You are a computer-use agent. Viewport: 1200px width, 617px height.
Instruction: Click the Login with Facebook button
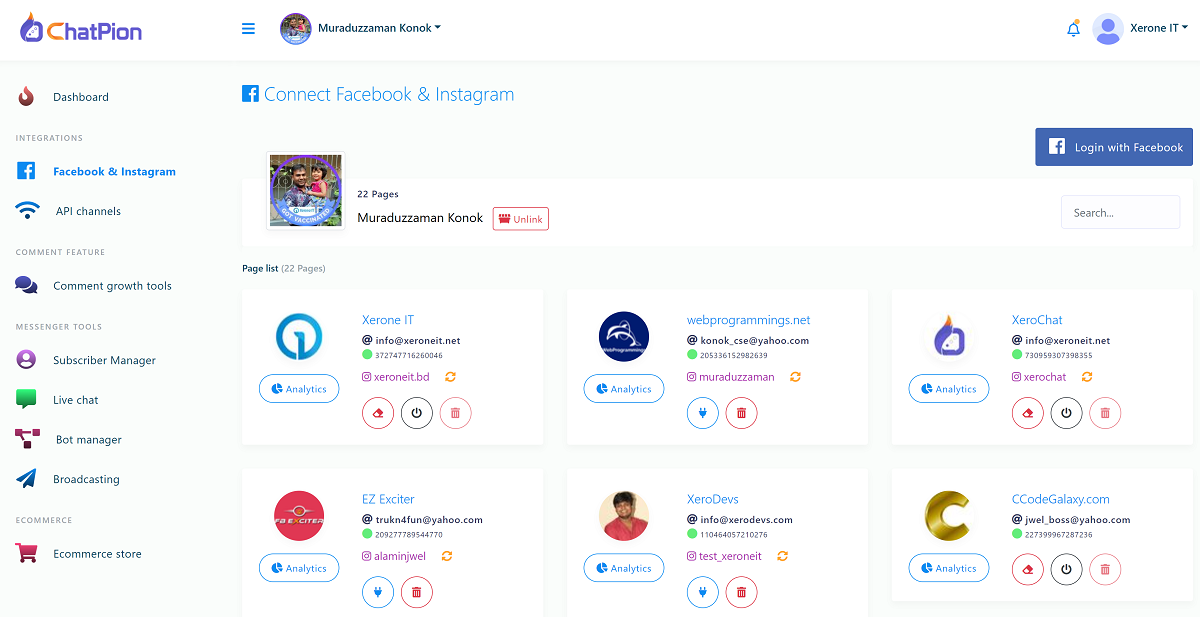pyautogui.click(x=1114, y=147)
